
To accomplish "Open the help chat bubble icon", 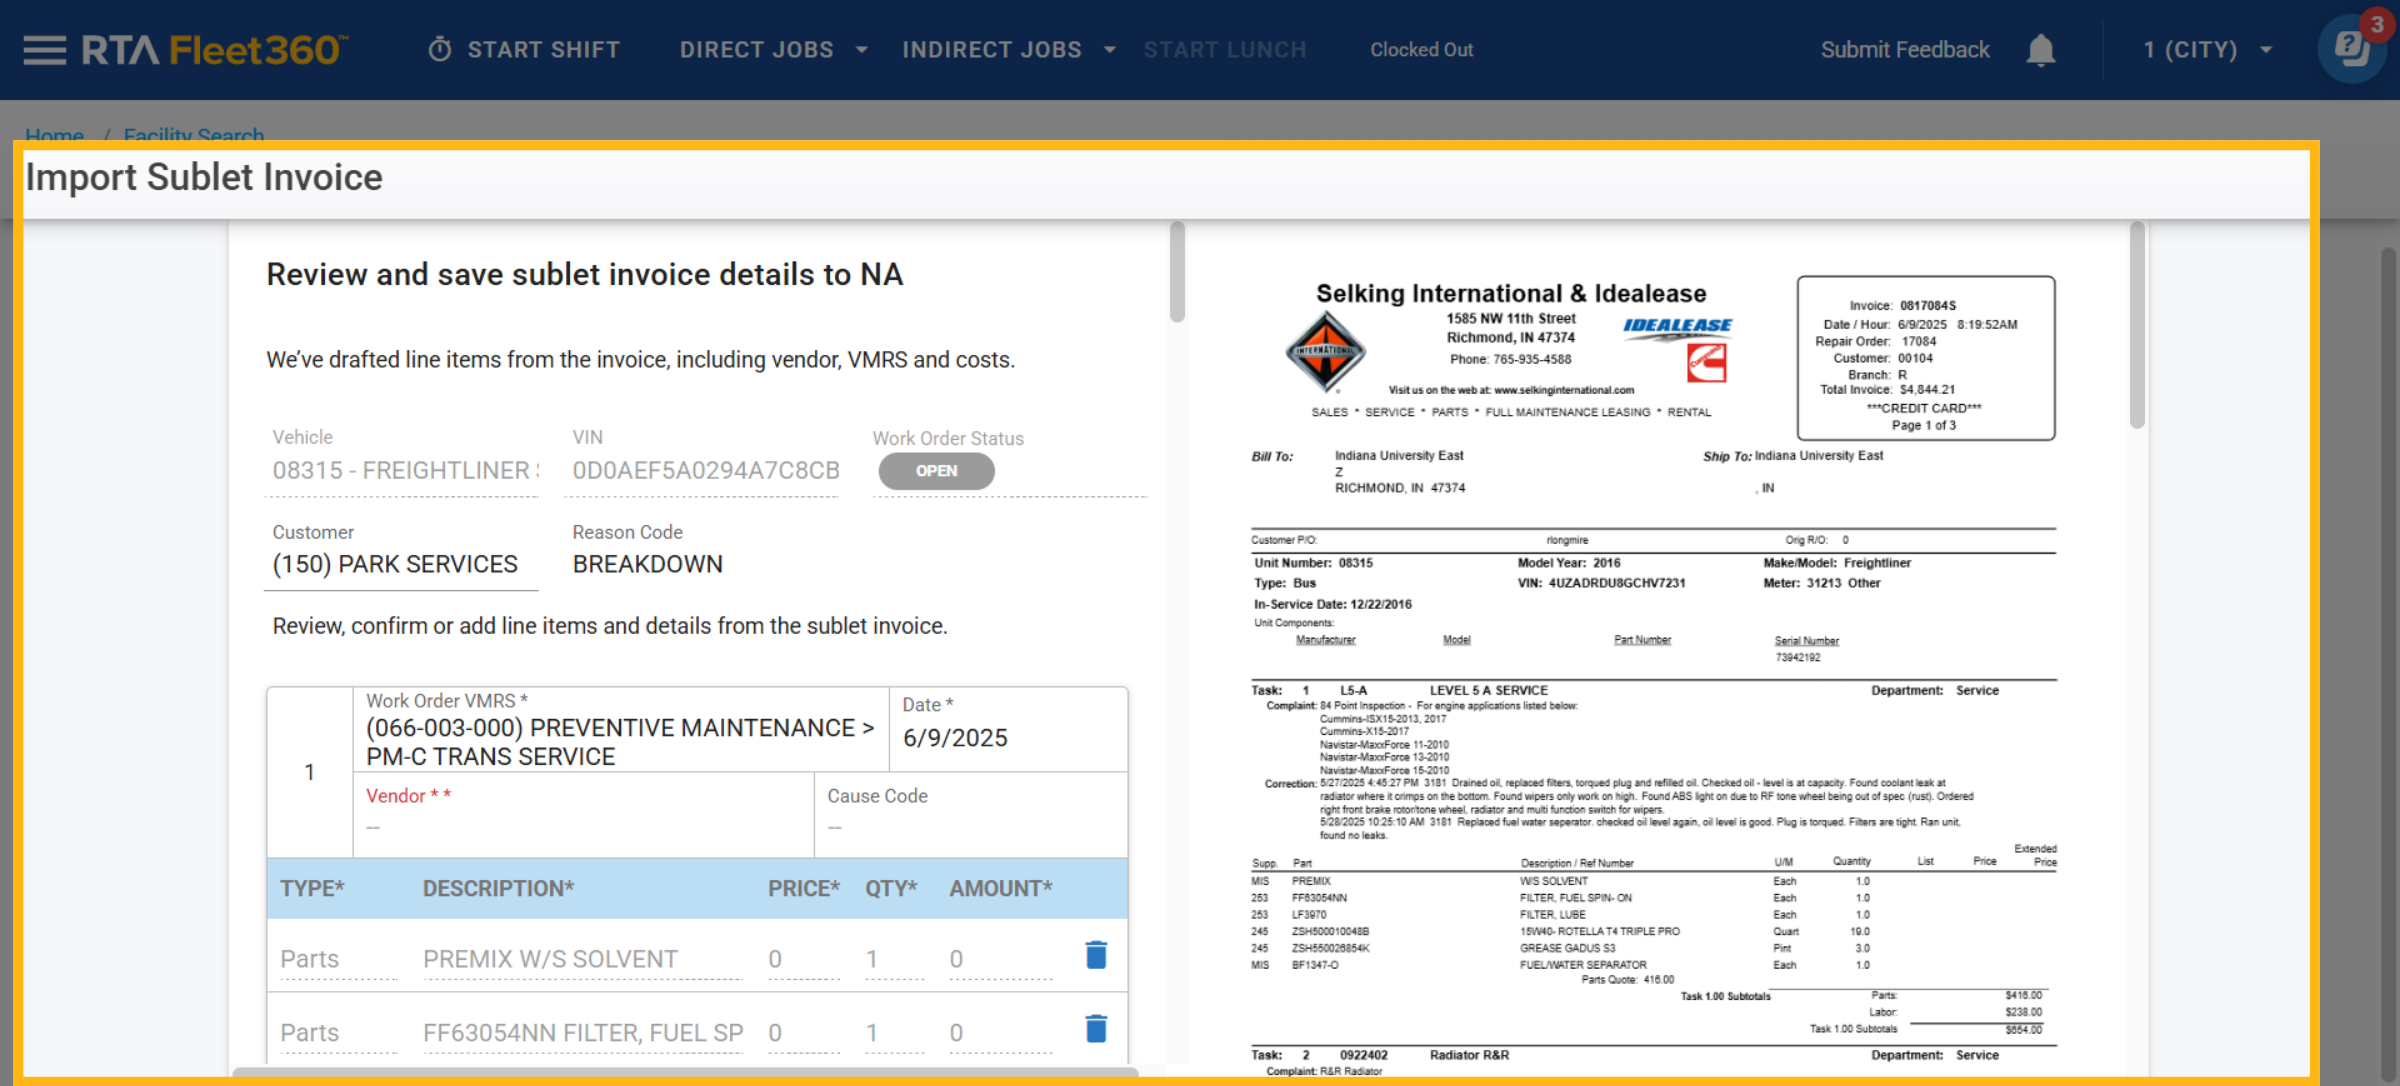I will tap(2350, 50).
